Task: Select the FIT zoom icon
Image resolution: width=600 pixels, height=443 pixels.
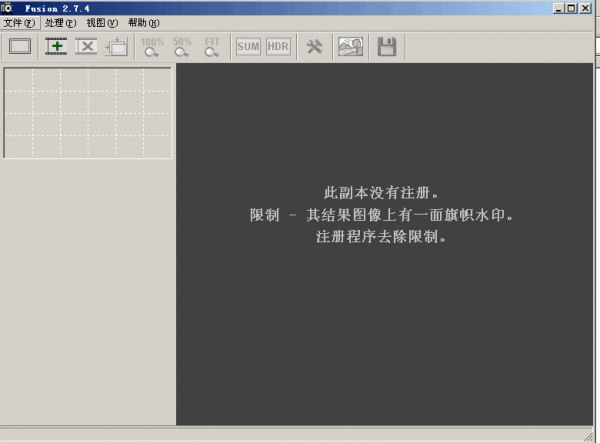Action: [212, 47]
